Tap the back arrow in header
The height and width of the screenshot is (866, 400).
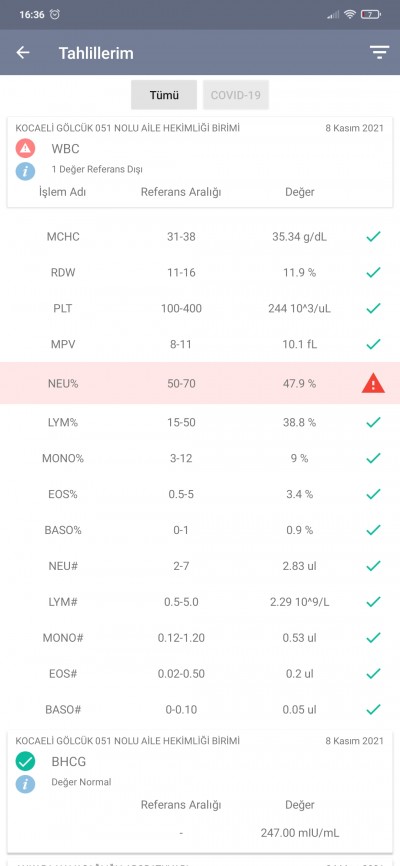(x=23, y=52)
